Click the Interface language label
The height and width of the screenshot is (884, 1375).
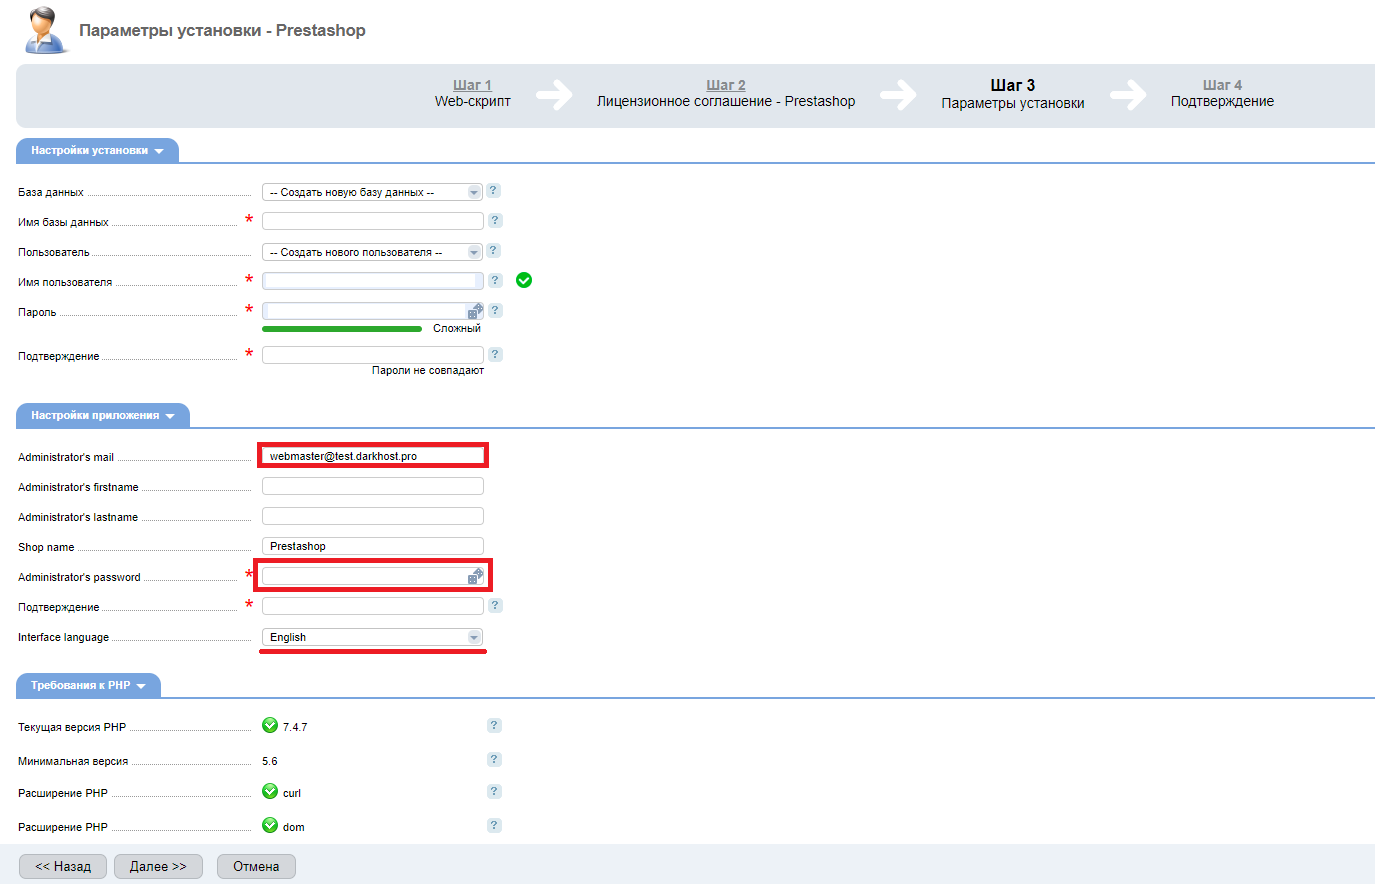(63, 637)
